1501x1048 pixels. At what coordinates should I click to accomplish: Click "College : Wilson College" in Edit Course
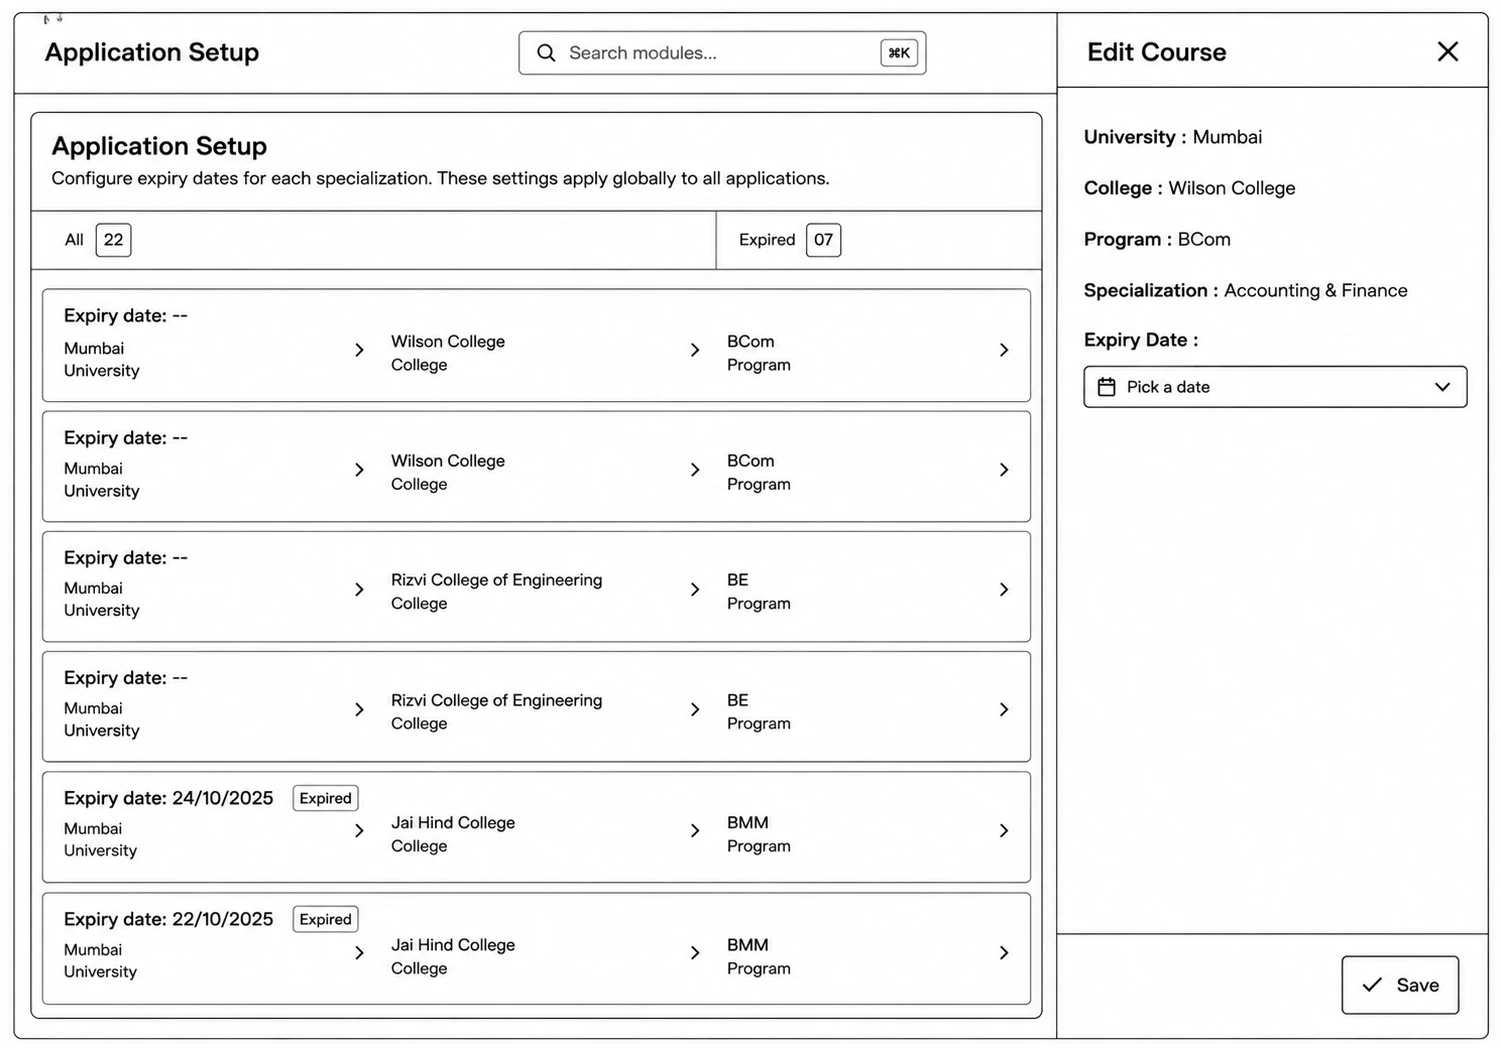click(1190, 188)
